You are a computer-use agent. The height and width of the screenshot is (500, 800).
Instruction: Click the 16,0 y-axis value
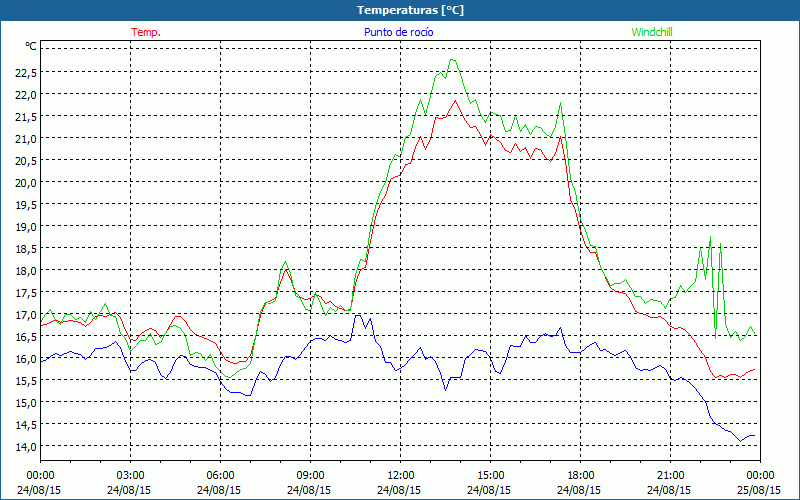point(26,359)
